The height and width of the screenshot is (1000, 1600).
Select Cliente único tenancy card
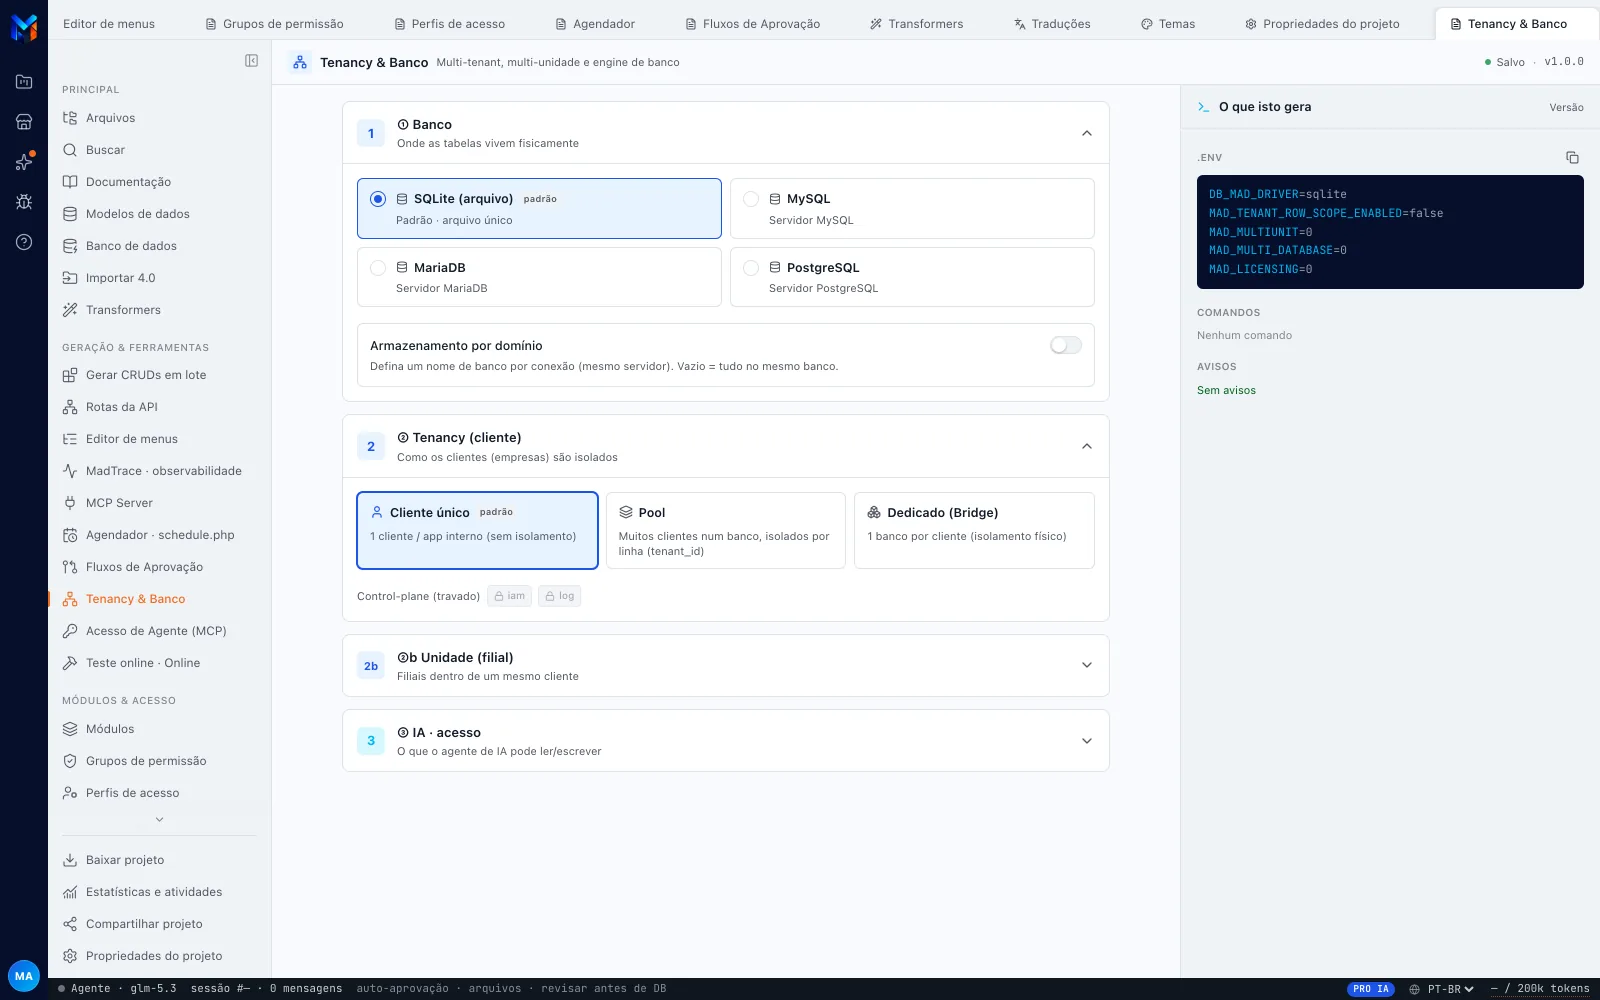pyautogui.click(x=477, y=530)
